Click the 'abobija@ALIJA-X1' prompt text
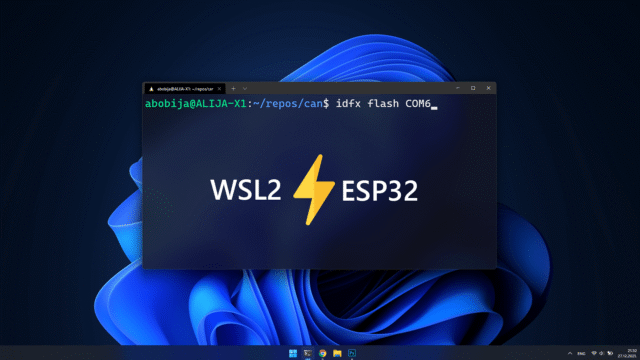The width and height of the screenshot is (640, 360). tap(196, 104)
